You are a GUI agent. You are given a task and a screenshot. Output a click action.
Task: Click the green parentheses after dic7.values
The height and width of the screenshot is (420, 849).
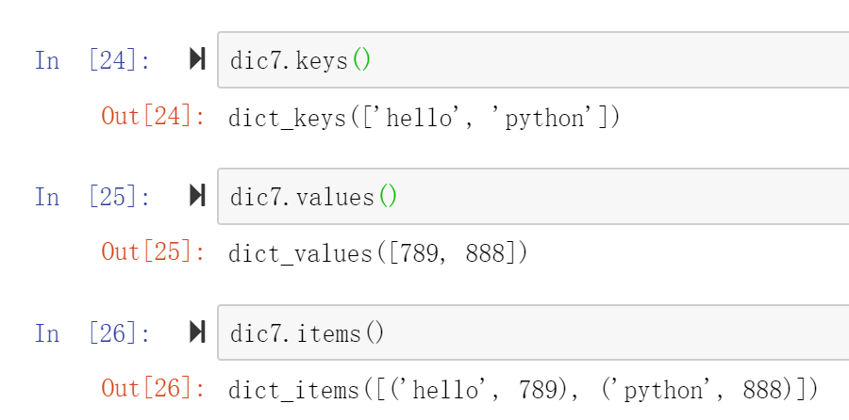[x=388, y=196]
